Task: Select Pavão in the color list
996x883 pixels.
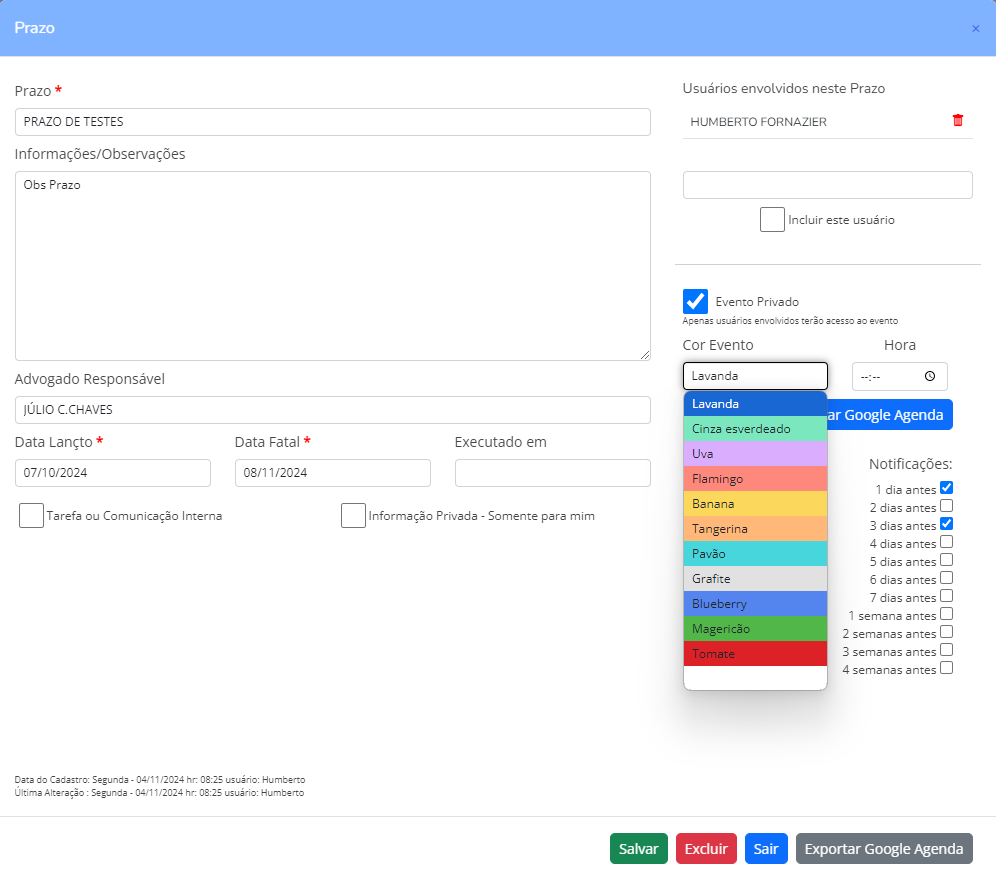Action: click(755, 554)
